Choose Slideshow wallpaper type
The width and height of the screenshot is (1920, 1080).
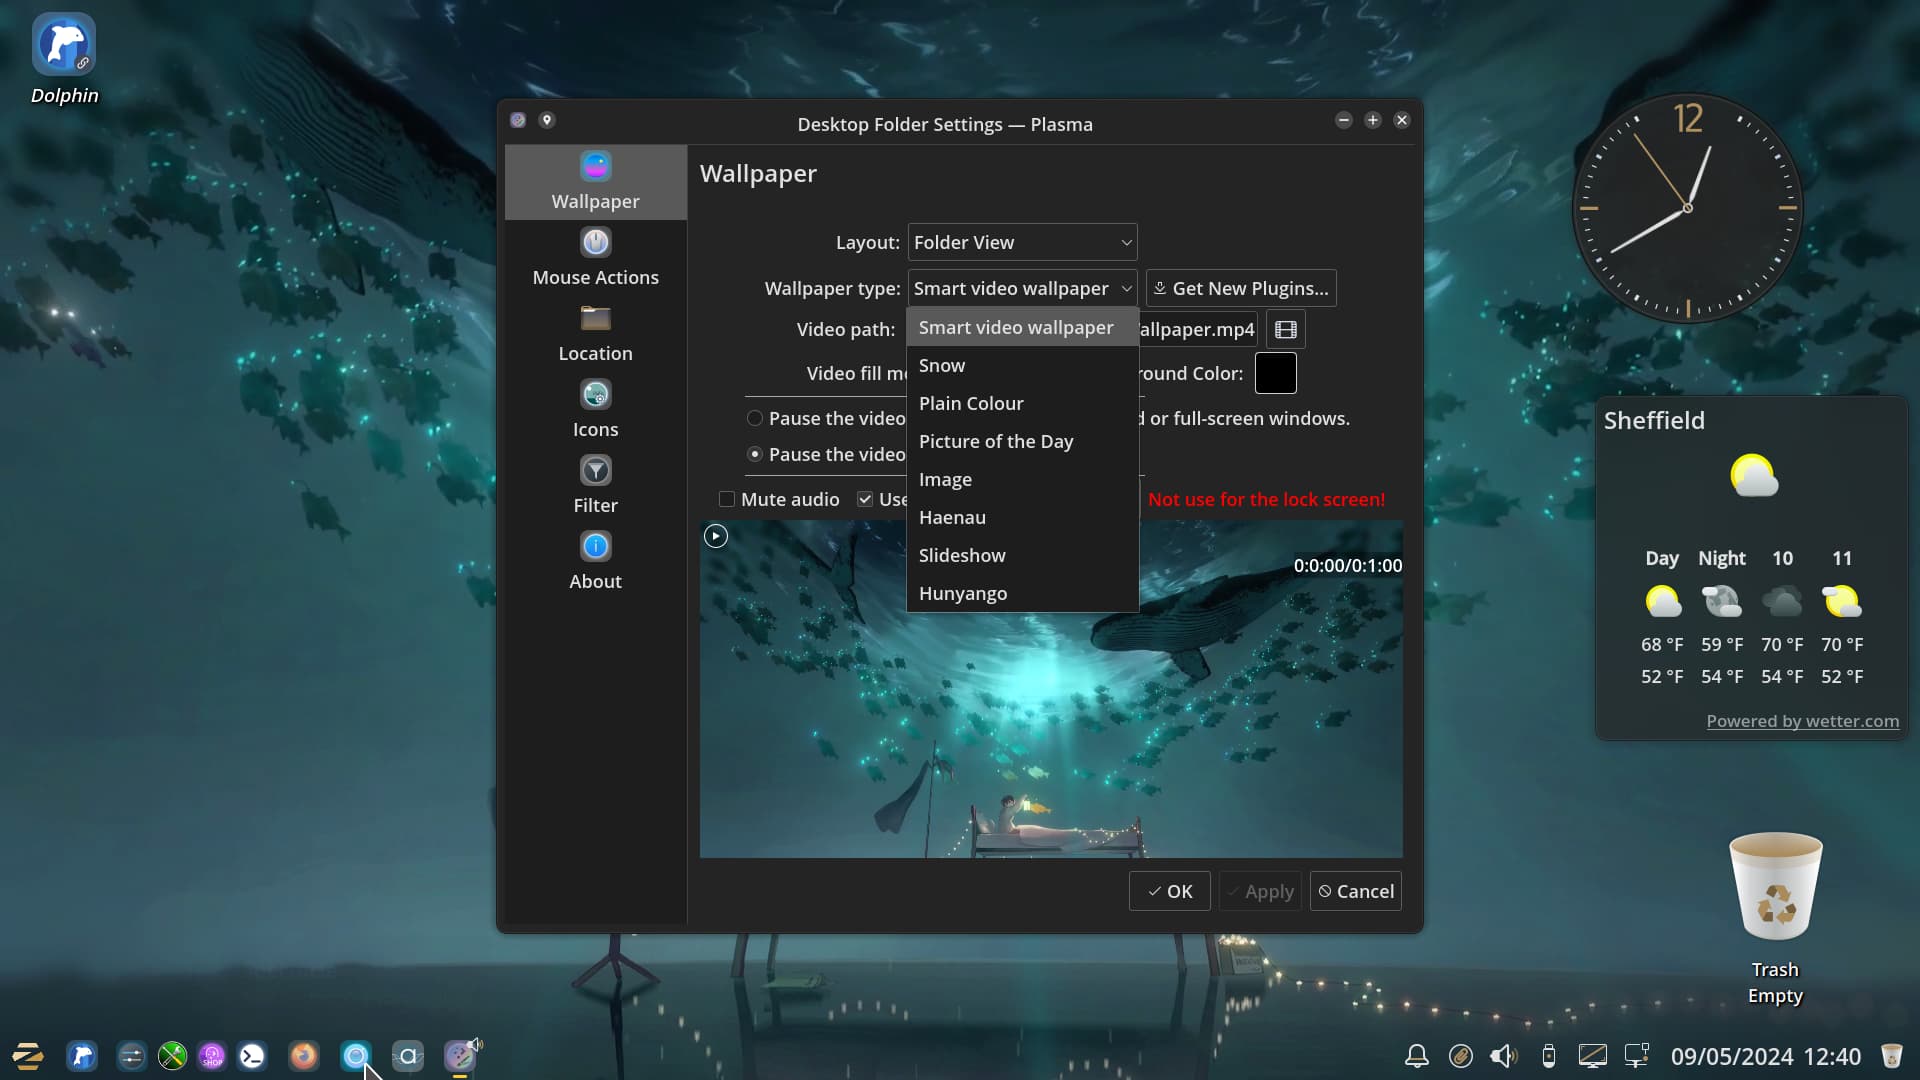[x=1022, y=555]
